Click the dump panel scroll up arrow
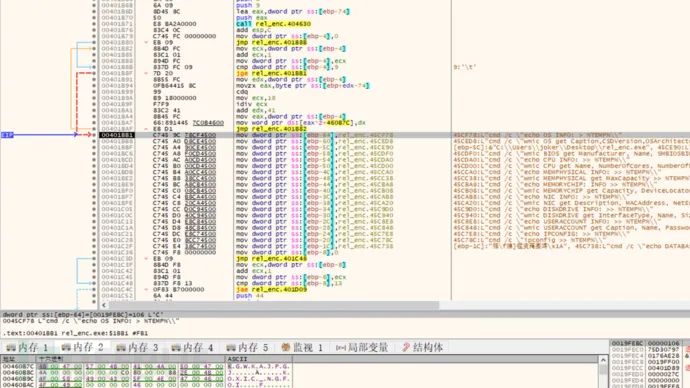The height and width of the screenshot is (388, 690). [603, 360]
